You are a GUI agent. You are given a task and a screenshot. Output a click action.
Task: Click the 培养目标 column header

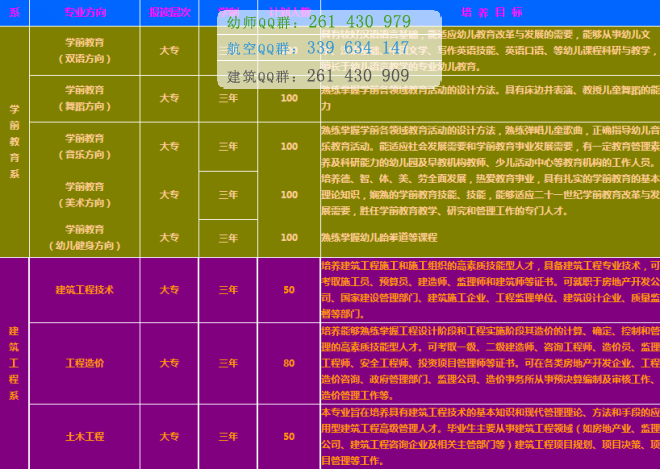(x=490, y=12)
